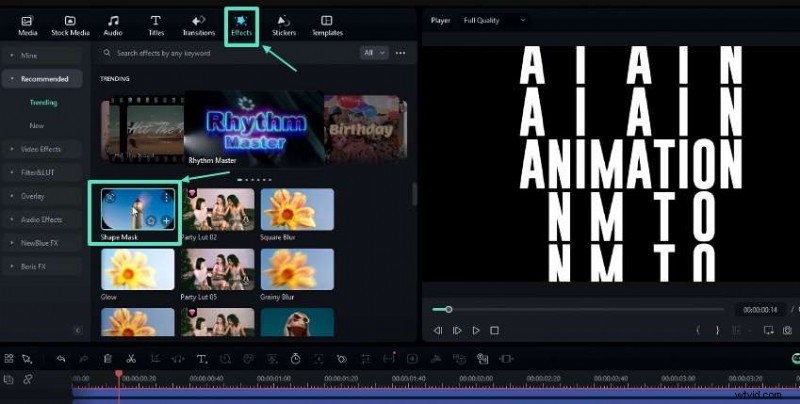Open the All filter dropdown
This screenshot has height=404, width=800.
[373, 52]
